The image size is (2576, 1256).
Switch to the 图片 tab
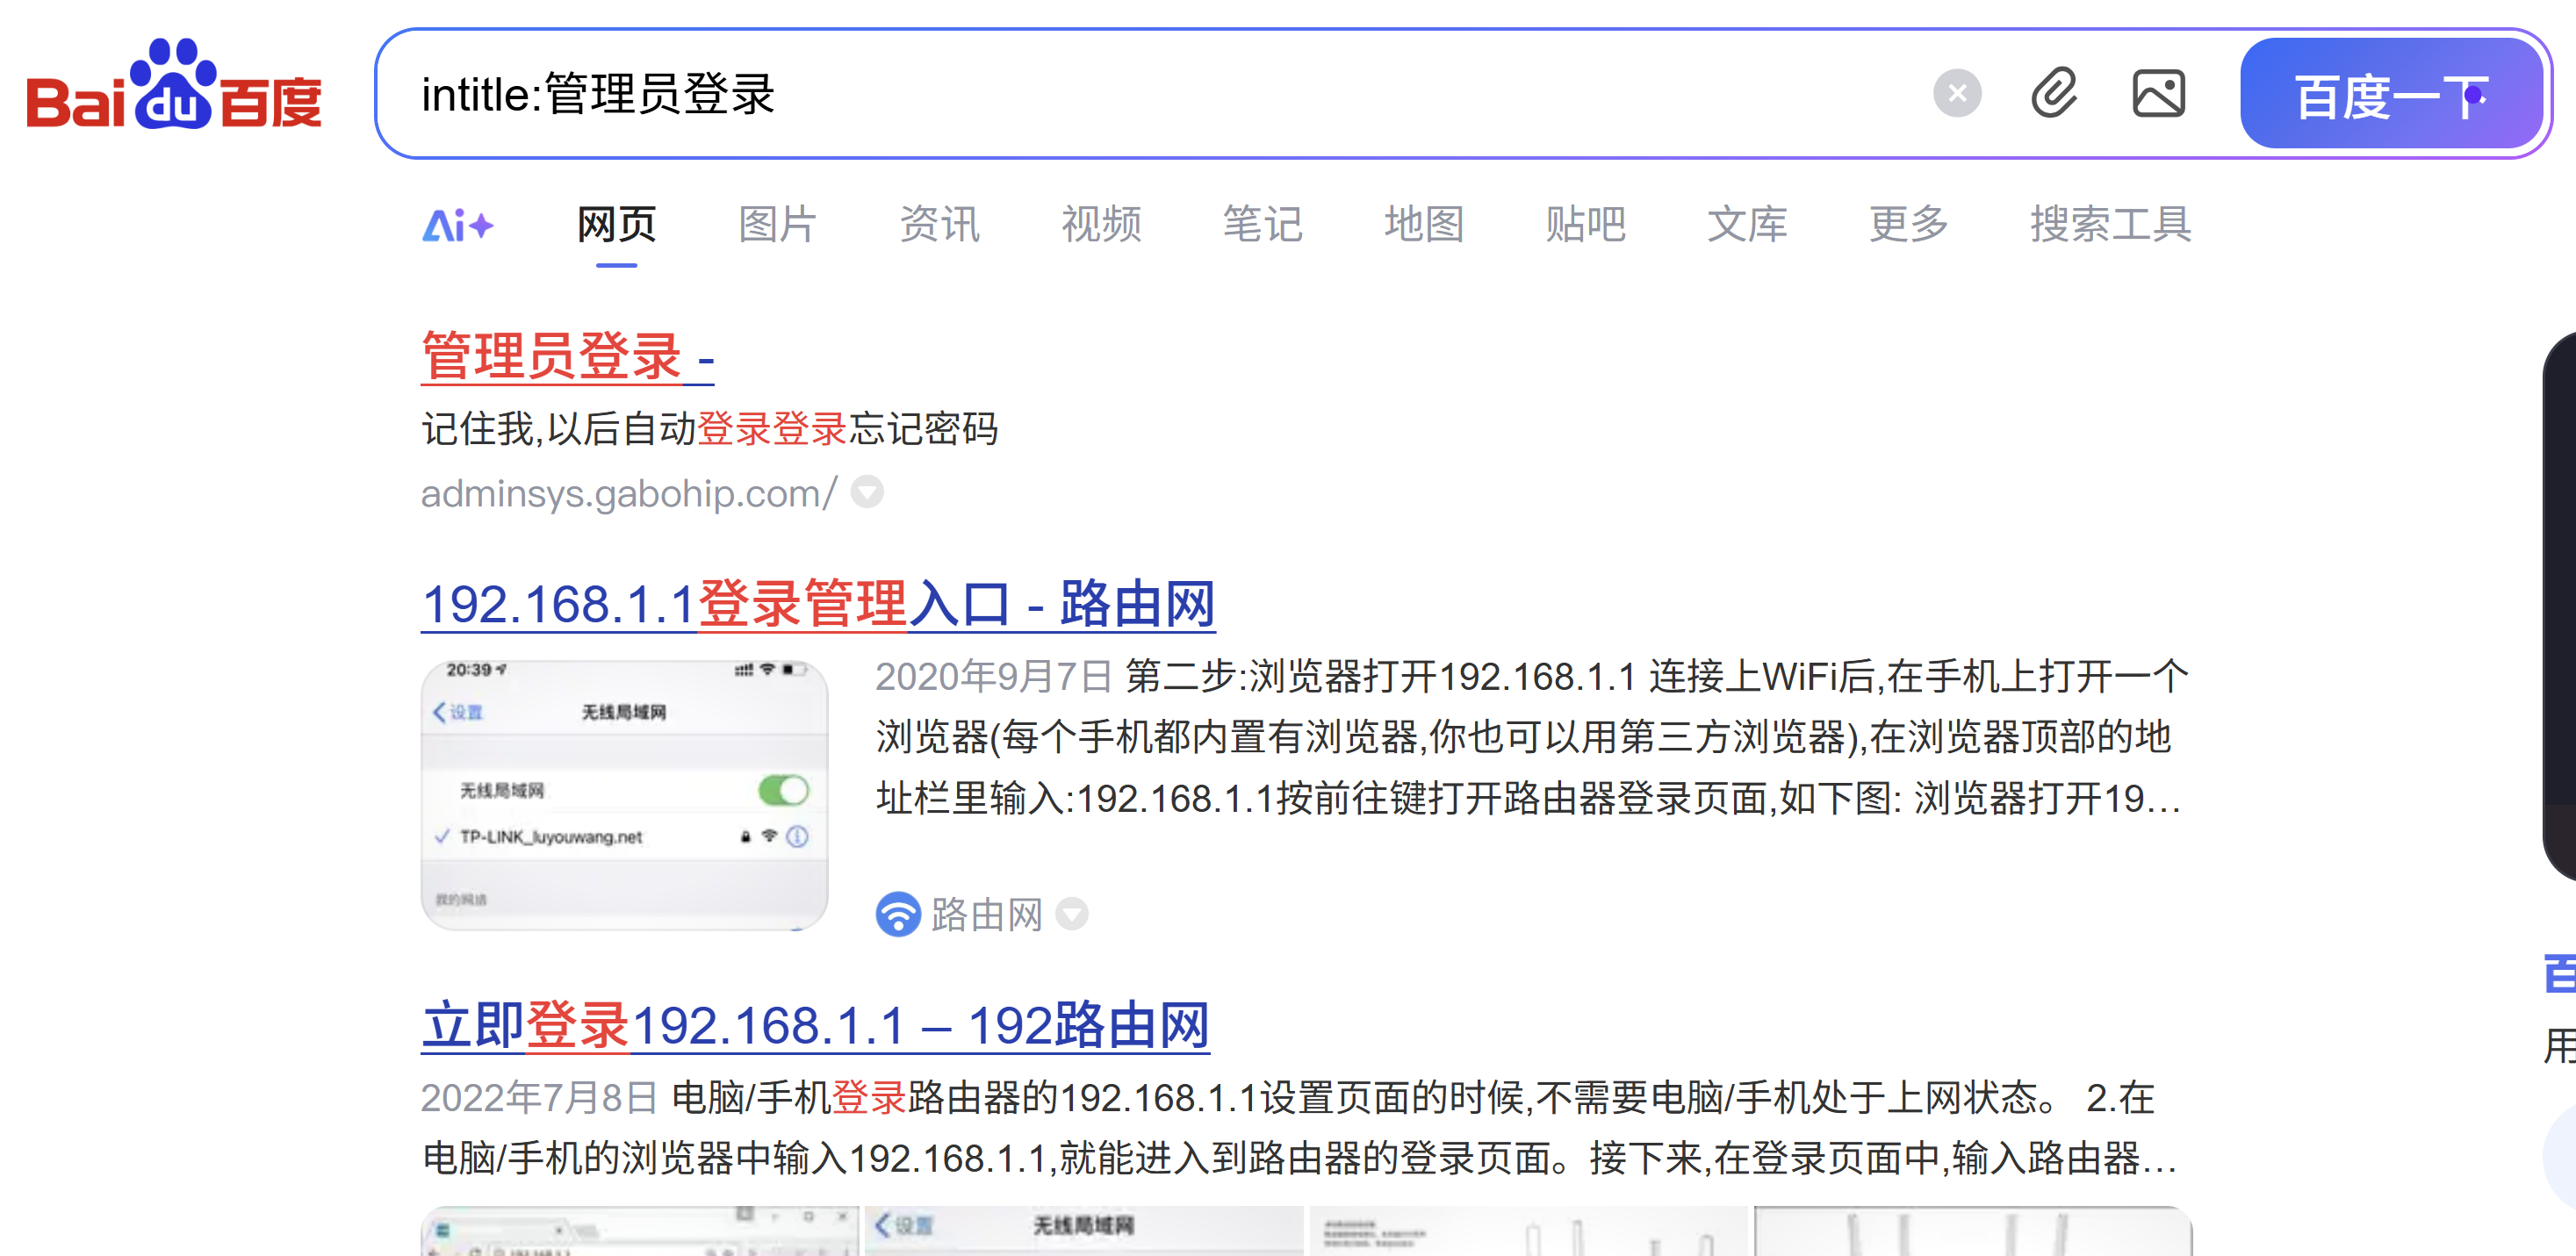click(777, 224)
